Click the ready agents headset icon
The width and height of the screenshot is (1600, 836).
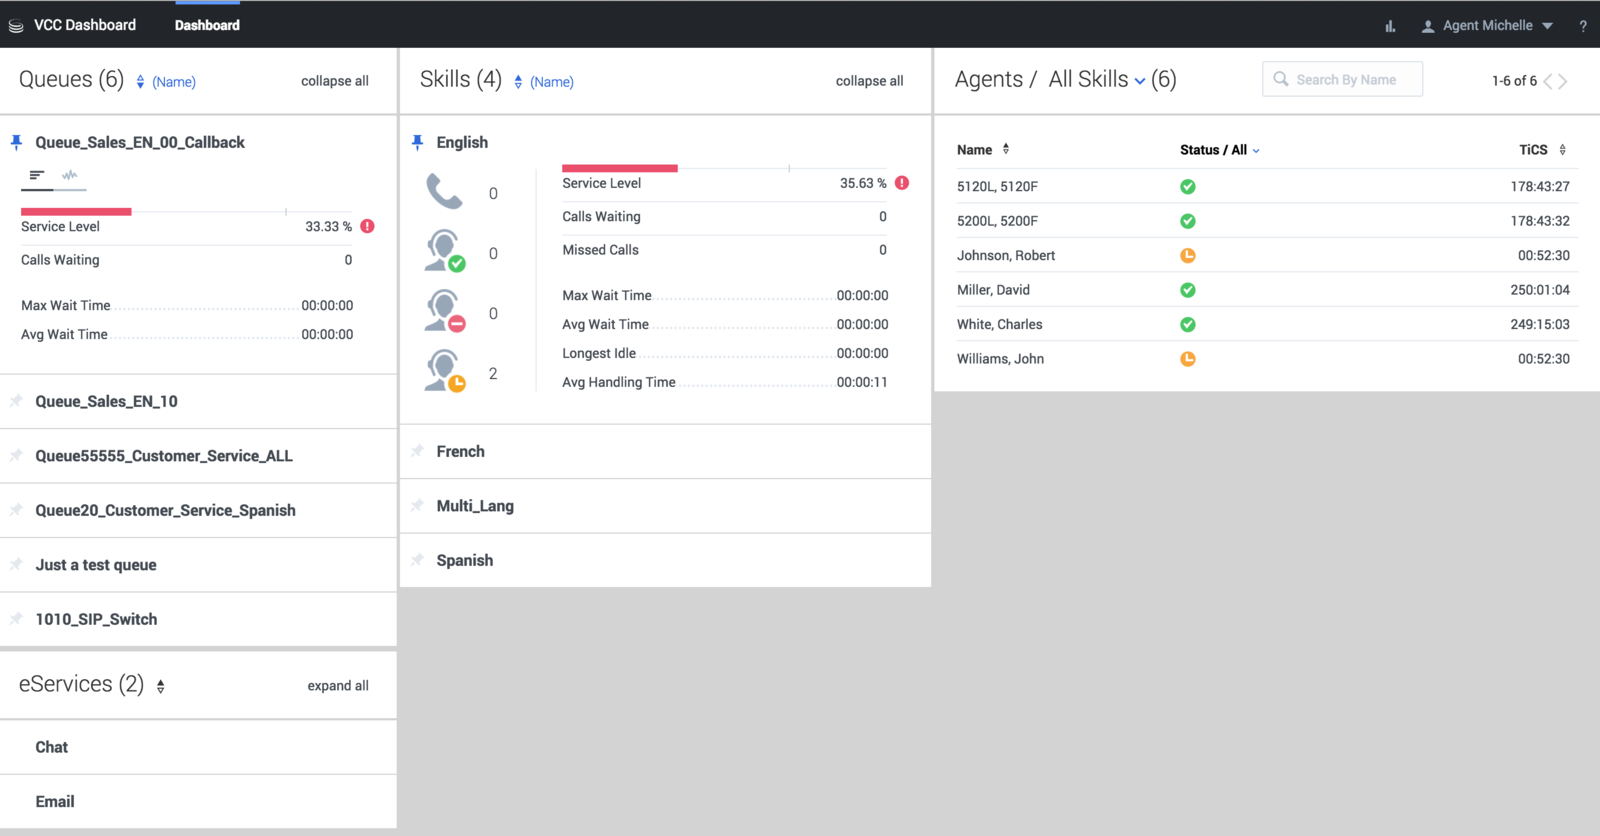pos(445,251)
